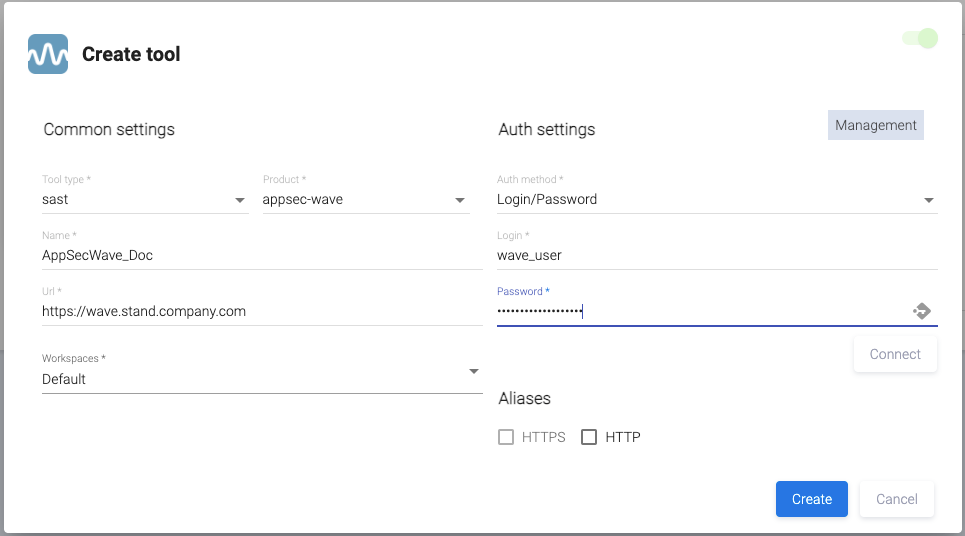
Task: Focus the Url input field
Action: click(261, 311)
